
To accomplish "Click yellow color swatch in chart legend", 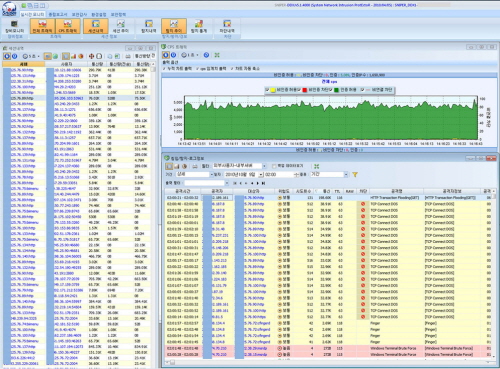I will [x=272, y=90].
